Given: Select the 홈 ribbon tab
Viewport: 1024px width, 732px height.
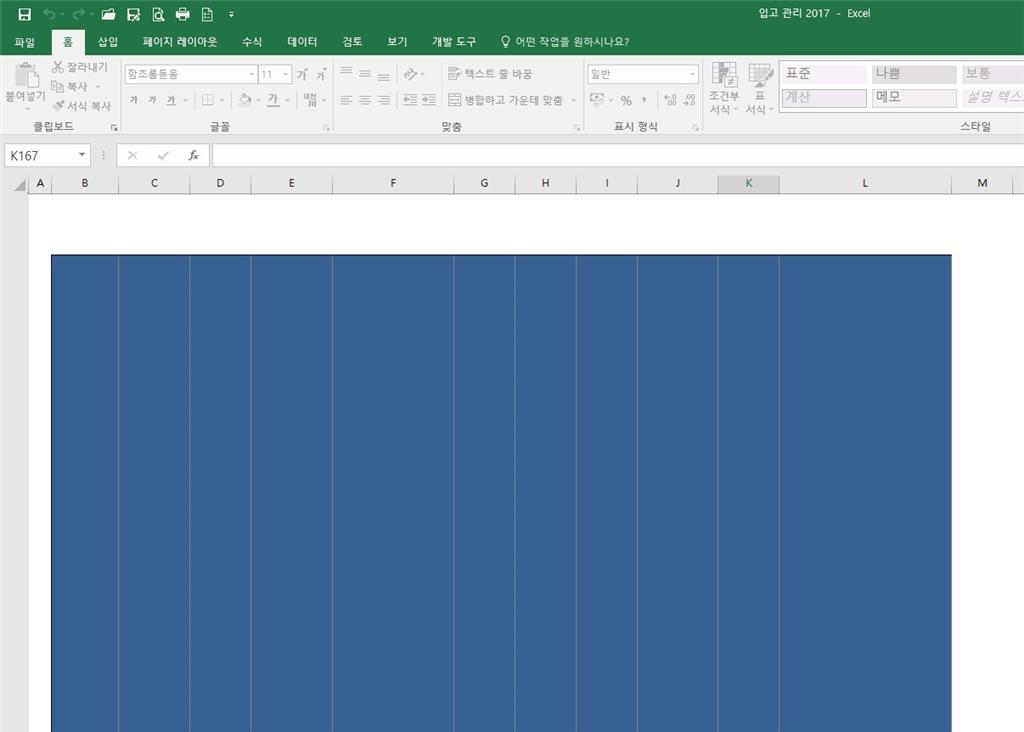Looking at the screenshot, I should click(68, 42).
